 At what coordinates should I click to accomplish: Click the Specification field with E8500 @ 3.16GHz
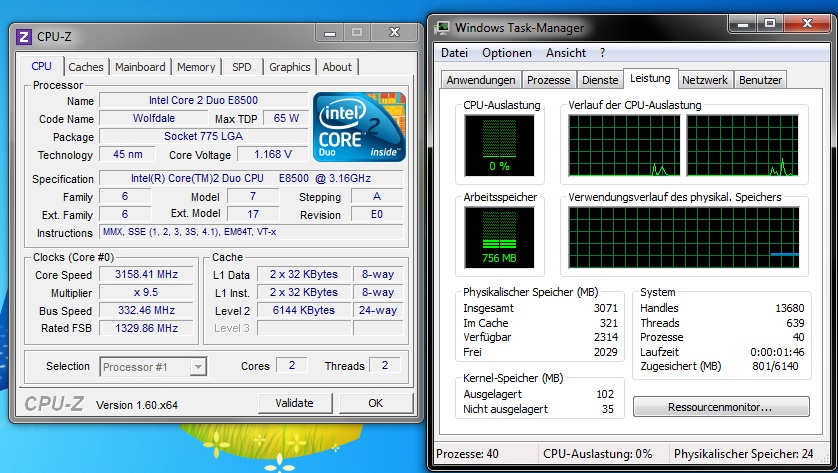point(251,178)
